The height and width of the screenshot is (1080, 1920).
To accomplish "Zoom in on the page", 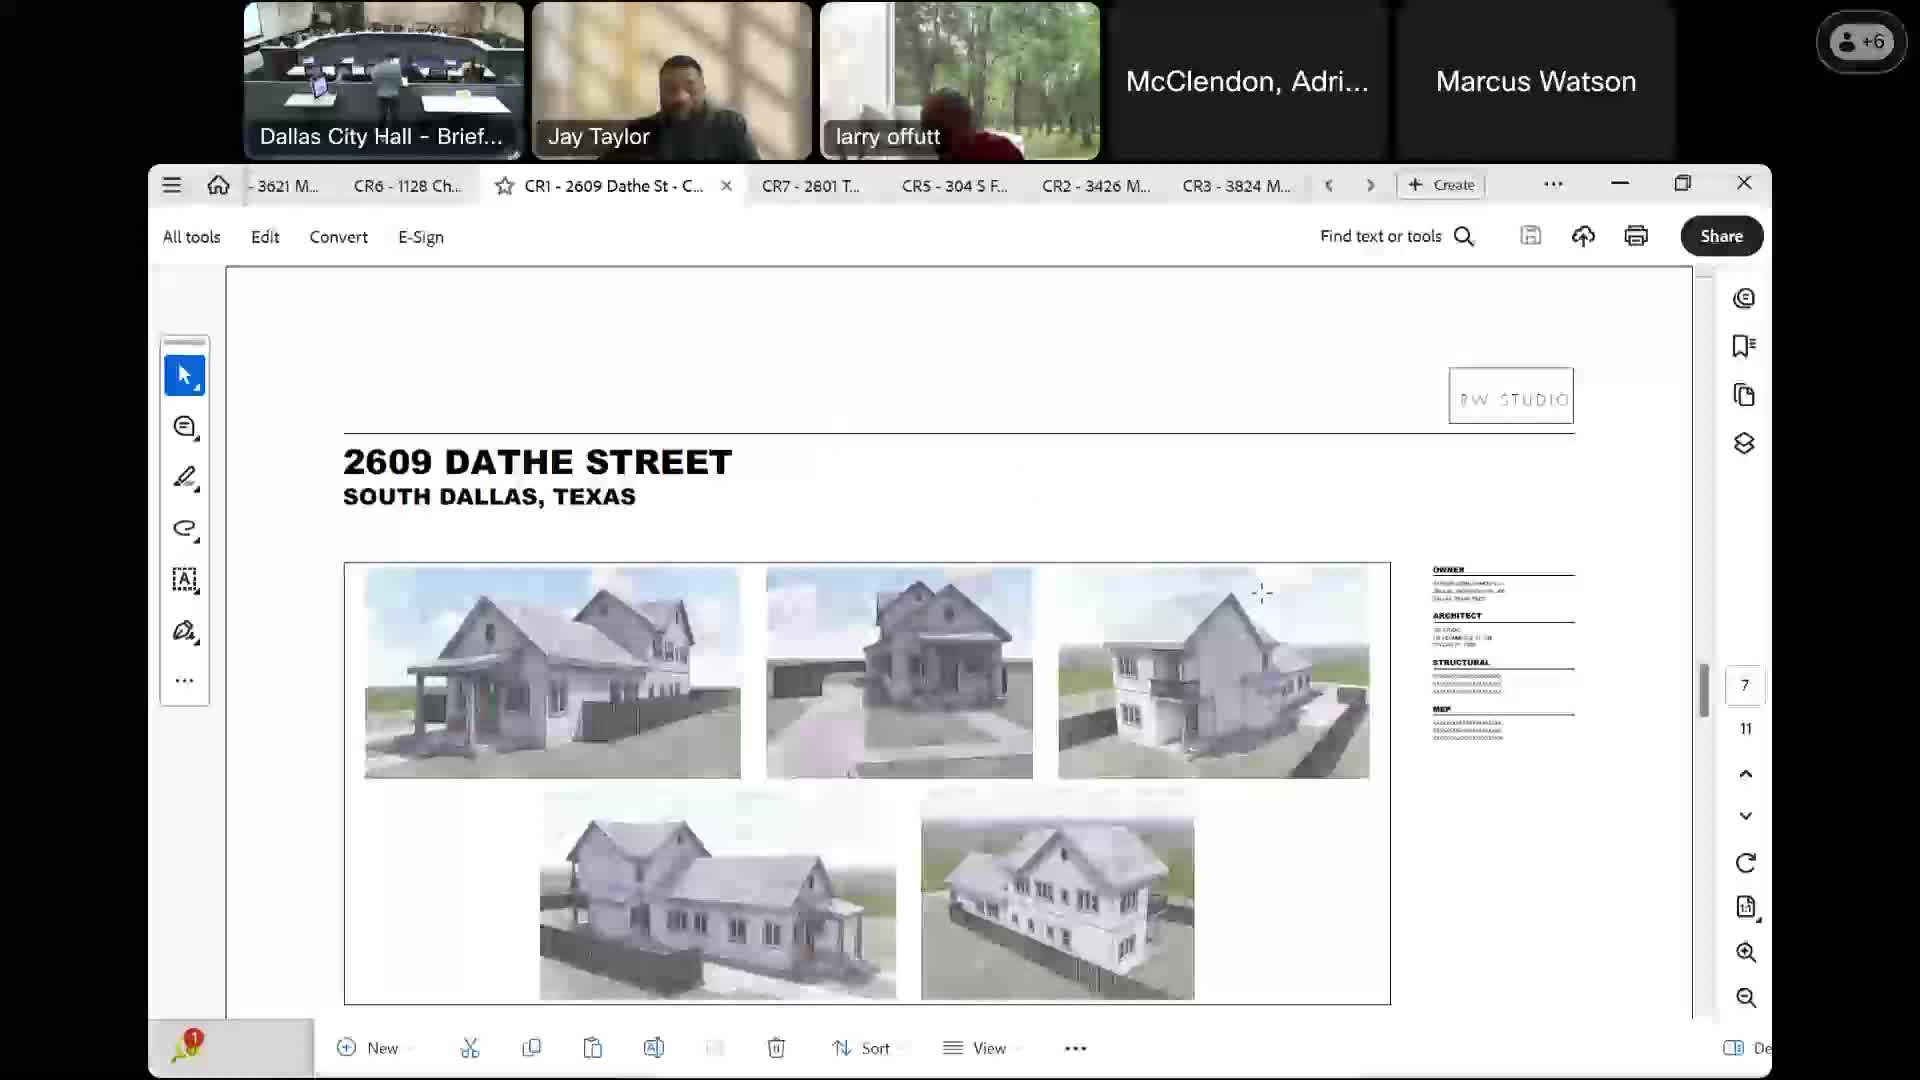I will click(1746, 953).
